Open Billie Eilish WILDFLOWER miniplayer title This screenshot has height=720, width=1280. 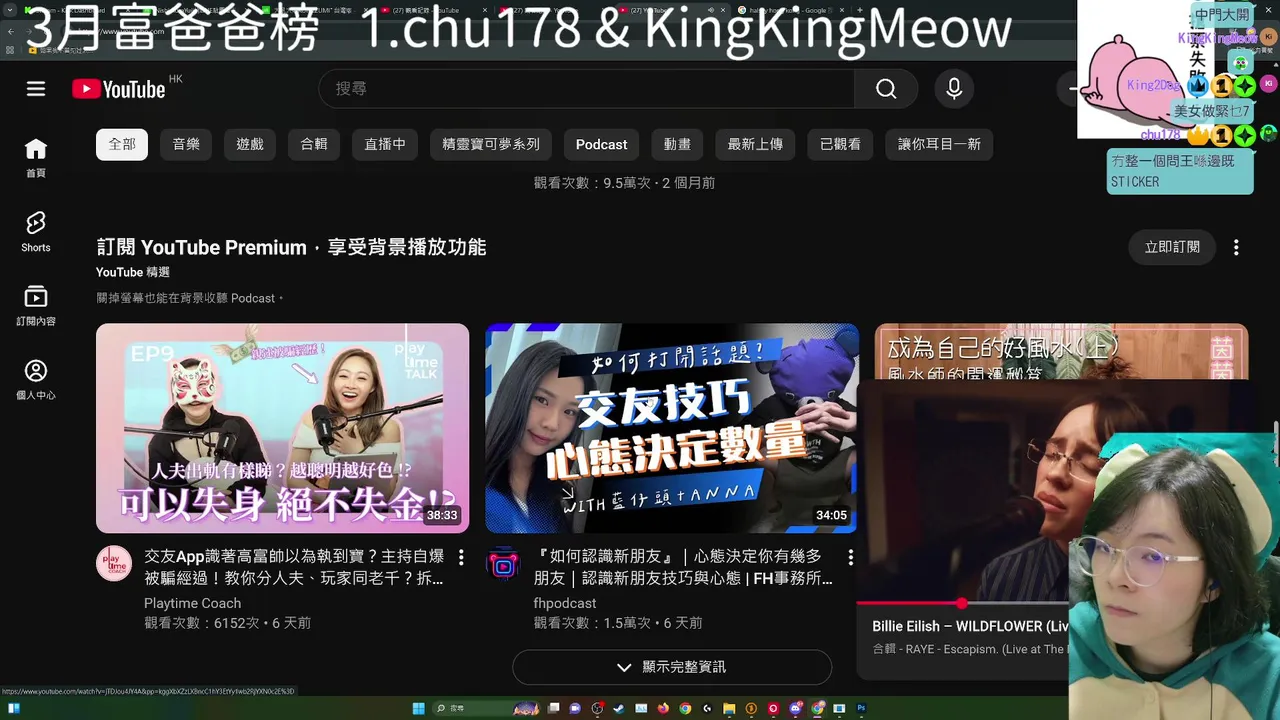(970, 626)
